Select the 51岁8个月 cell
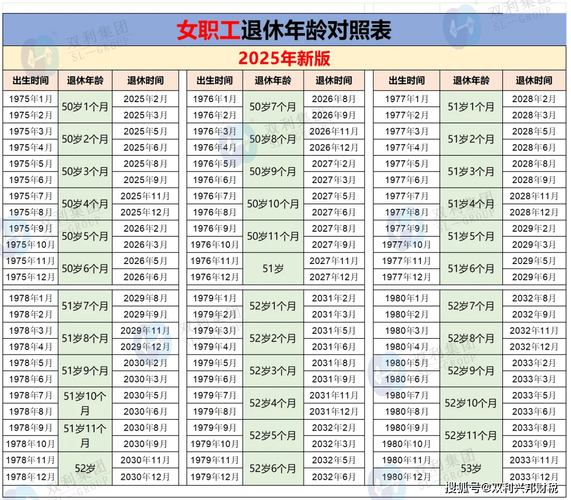The image size is (571, 500). [x=85, y=338]
